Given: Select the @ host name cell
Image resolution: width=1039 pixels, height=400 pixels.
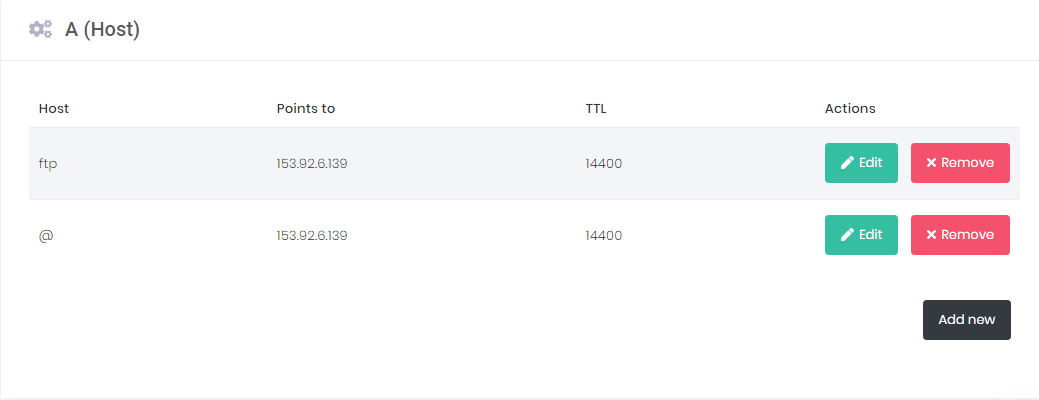Looking at the screenshot, I should (x=46, y=235).
